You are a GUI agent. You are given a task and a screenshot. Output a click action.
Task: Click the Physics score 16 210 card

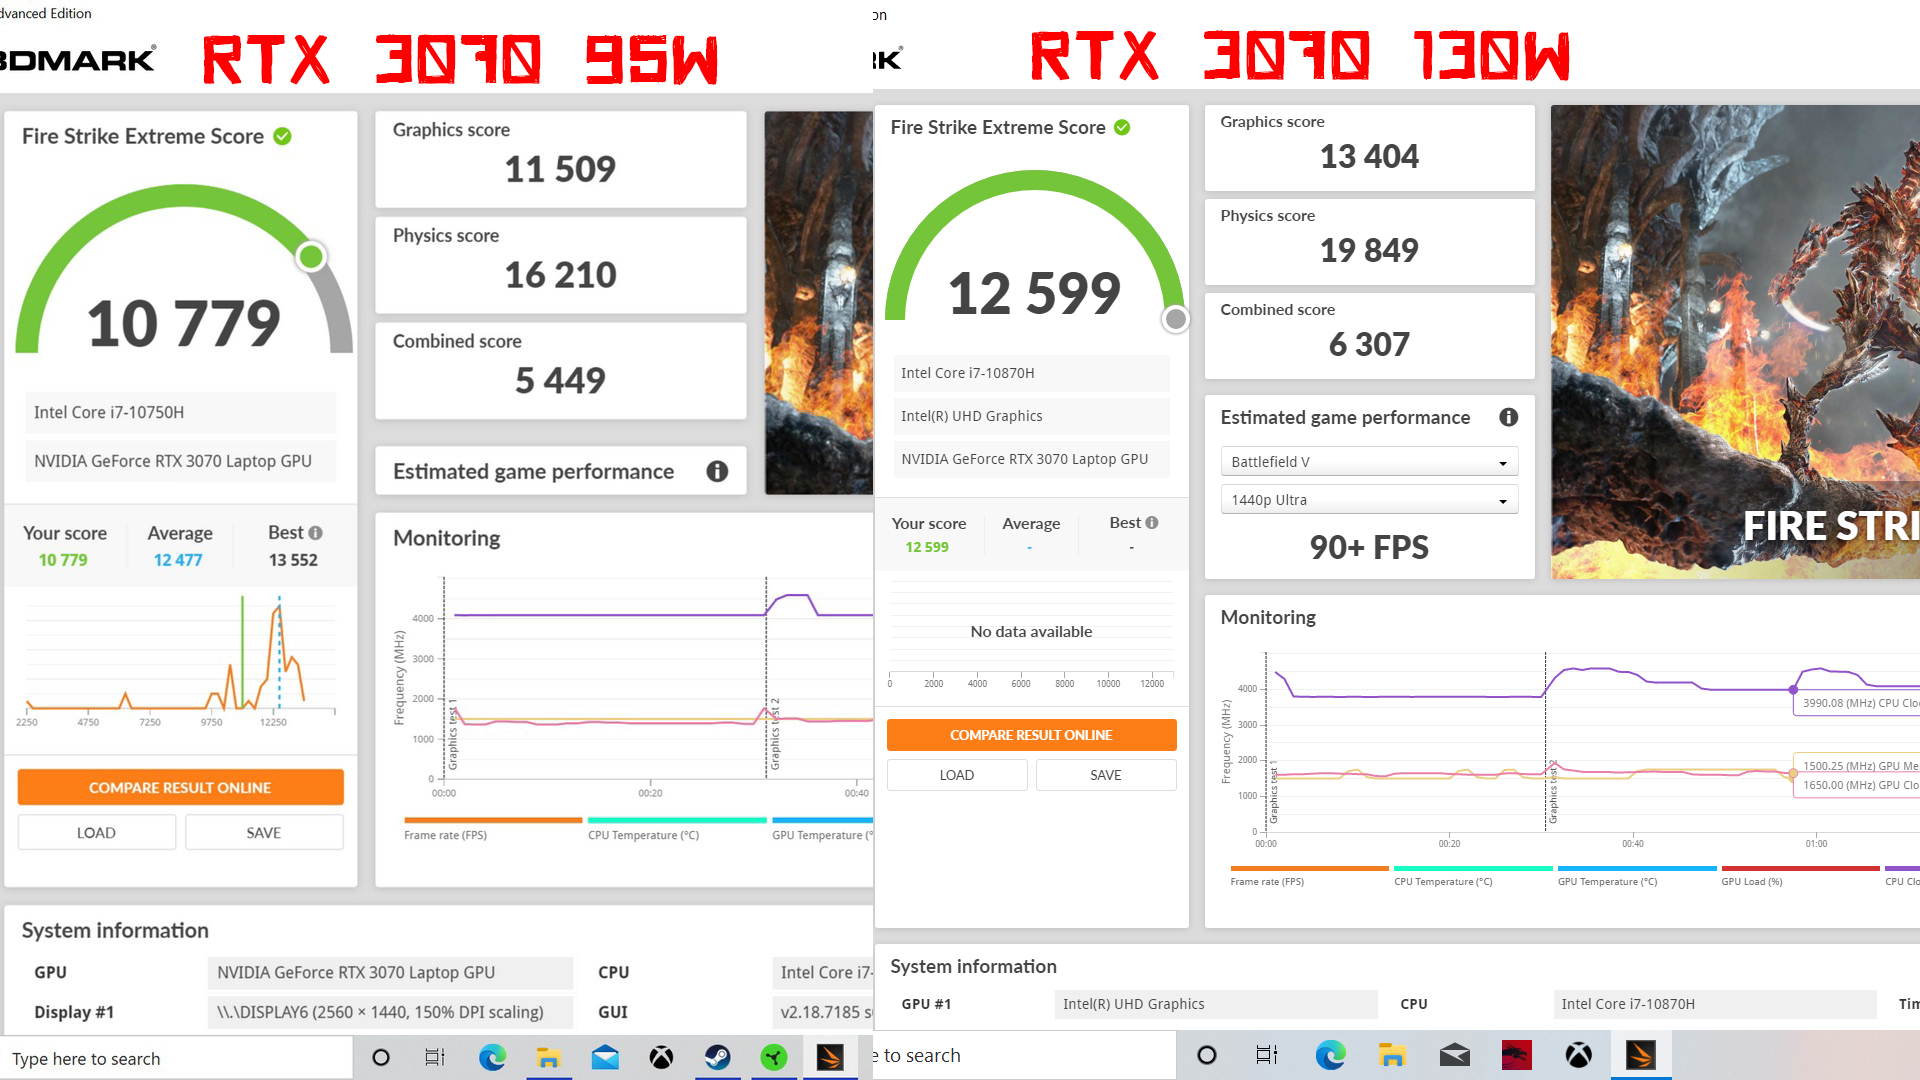click(560, 265)
